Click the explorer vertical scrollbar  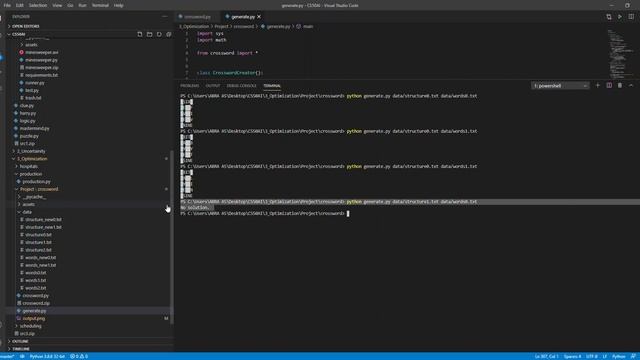click(171, 238)
